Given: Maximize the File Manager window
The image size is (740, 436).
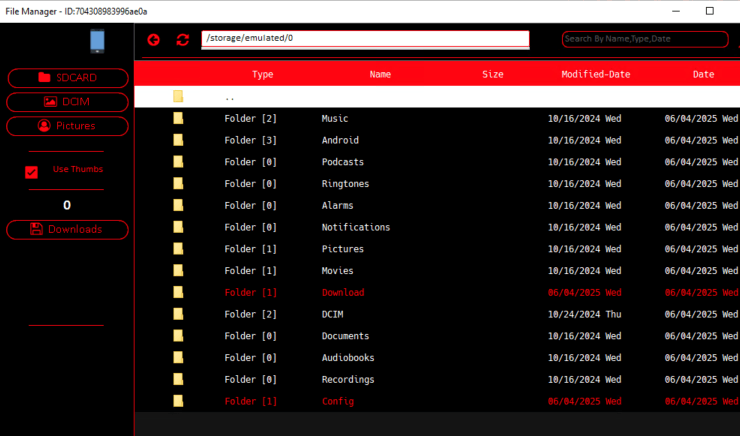Looking at the screenshot, I should [x=709, y=11].
